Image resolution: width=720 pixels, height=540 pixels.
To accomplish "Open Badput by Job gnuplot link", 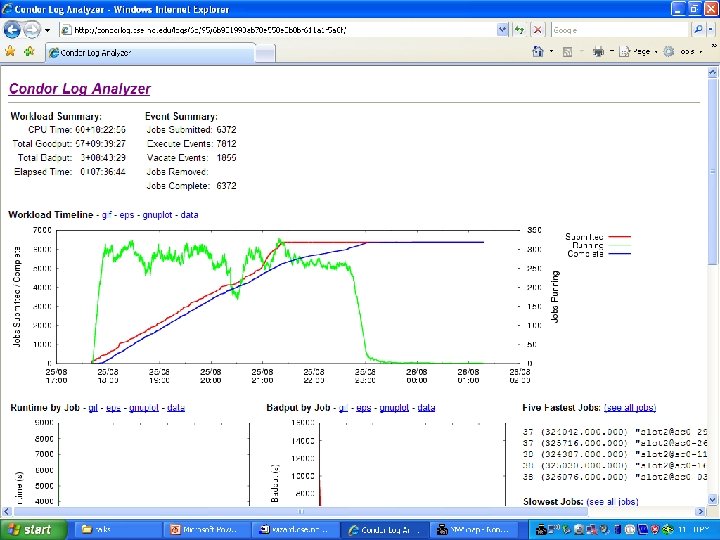I will click(x=394, y=408).
